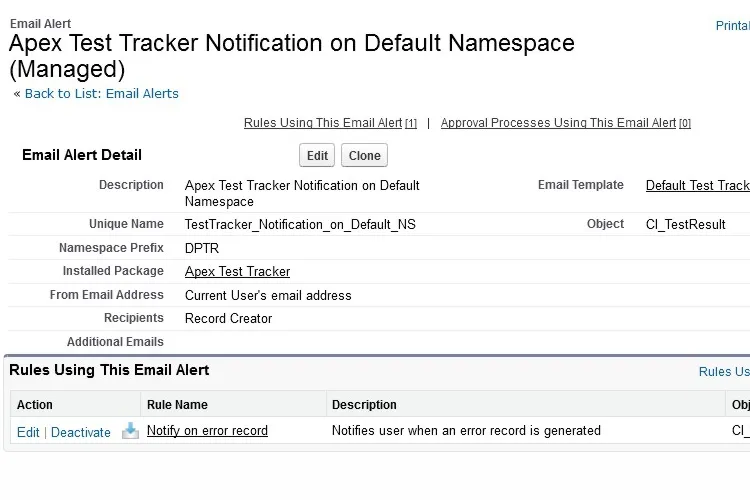The image size is (750, 500).
Task: Click the Clone button
Action: click(364, 156)
